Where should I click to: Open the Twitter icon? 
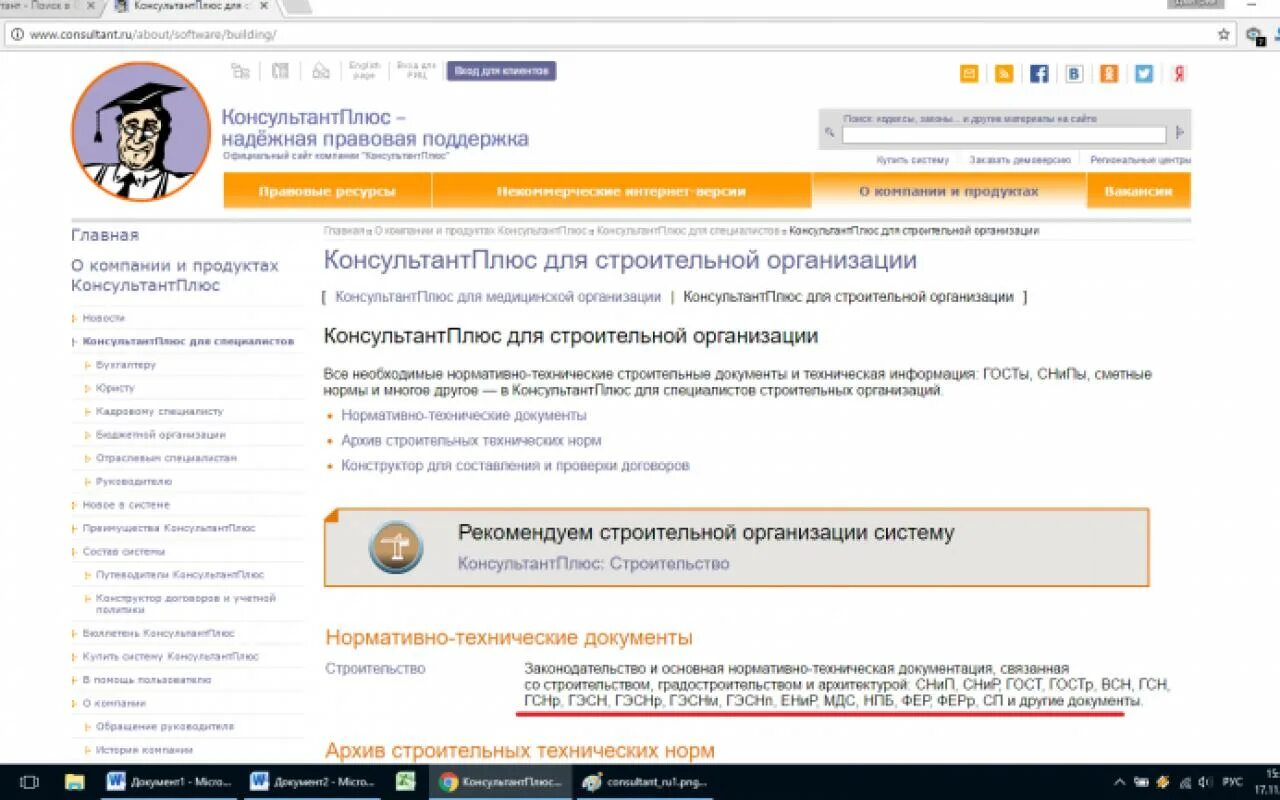coord(1144,73)
